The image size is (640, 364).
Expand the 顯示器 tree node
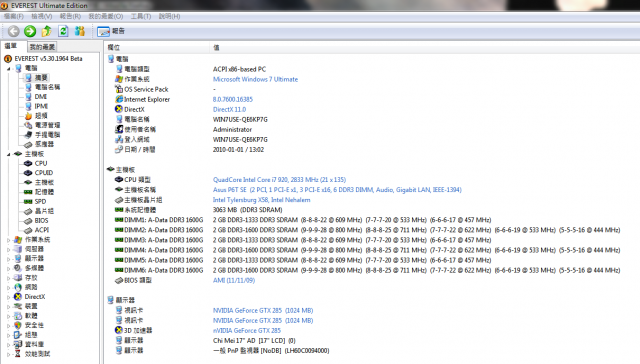point(9,259)
